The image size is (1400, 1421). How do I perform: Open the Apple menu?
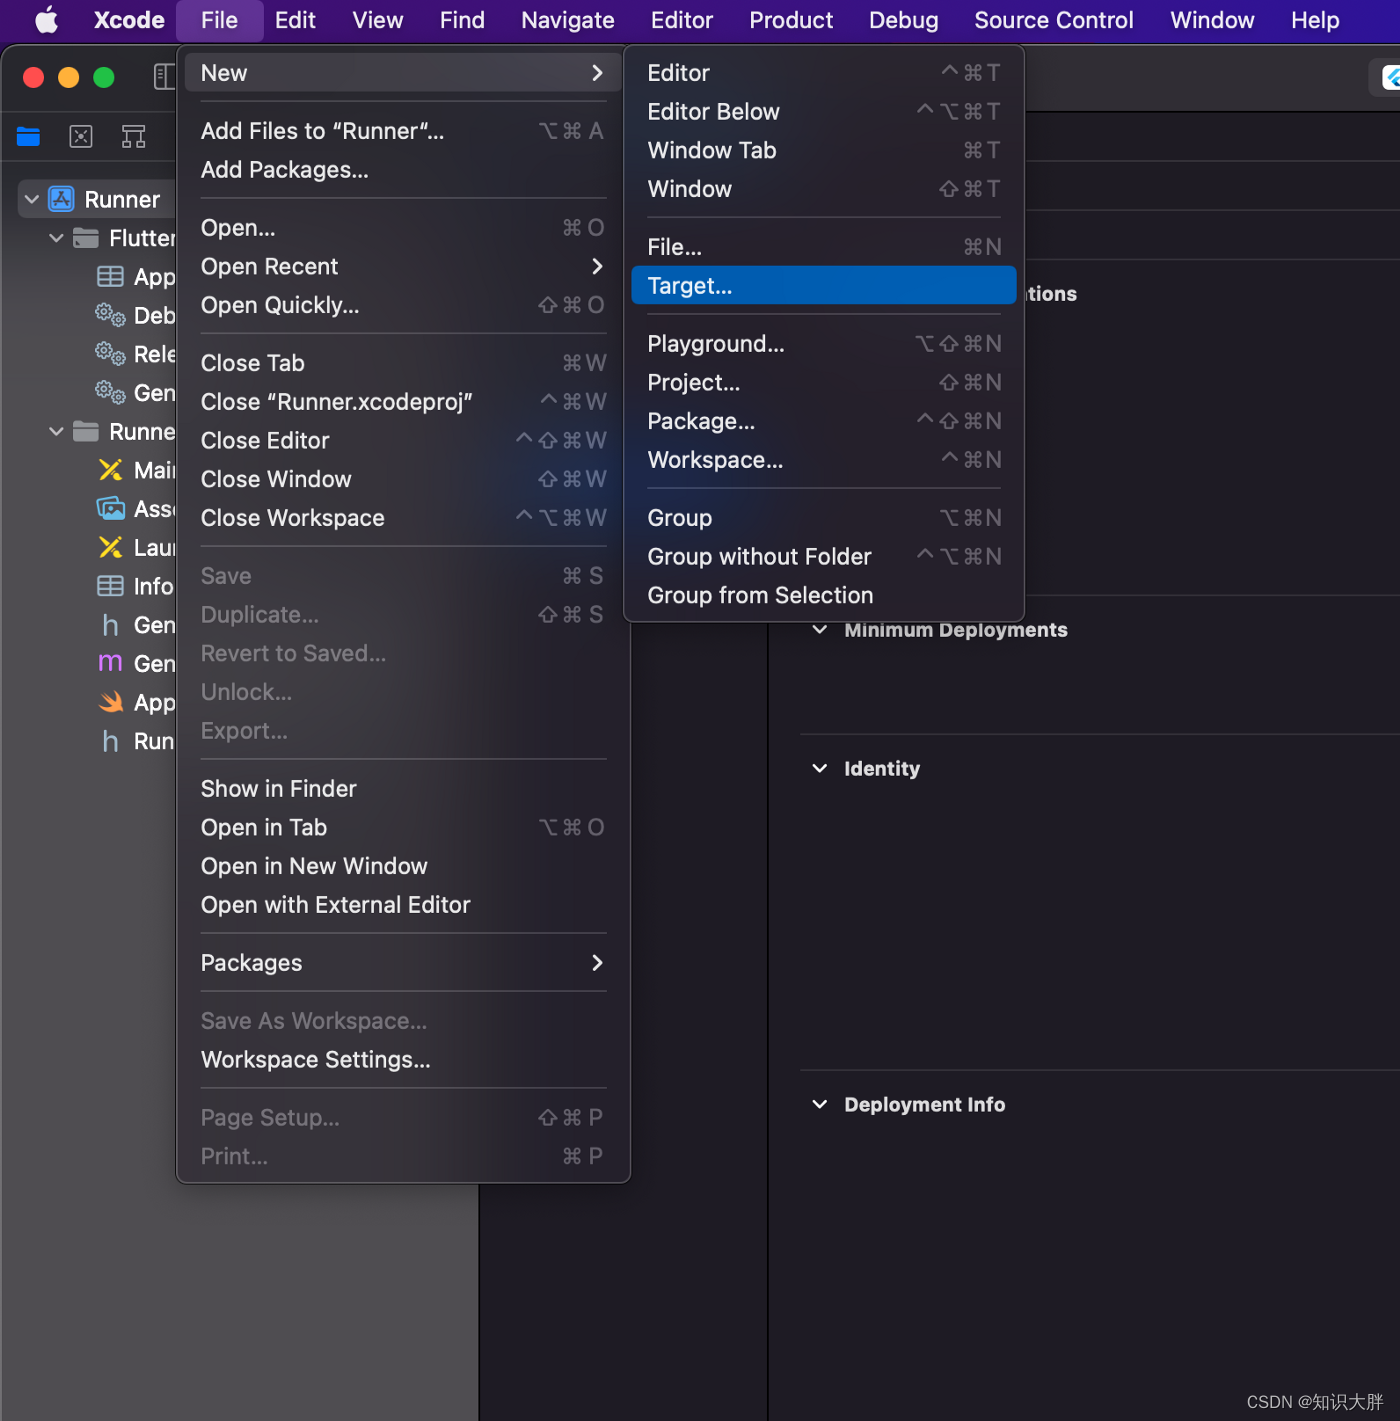[x=45, y=20]
